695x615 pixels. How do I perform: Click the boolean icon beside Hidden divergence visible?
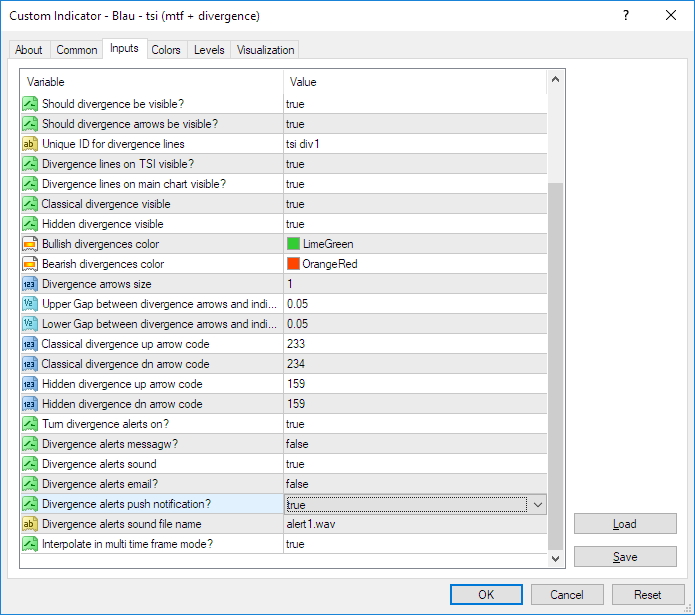(30, 224)
